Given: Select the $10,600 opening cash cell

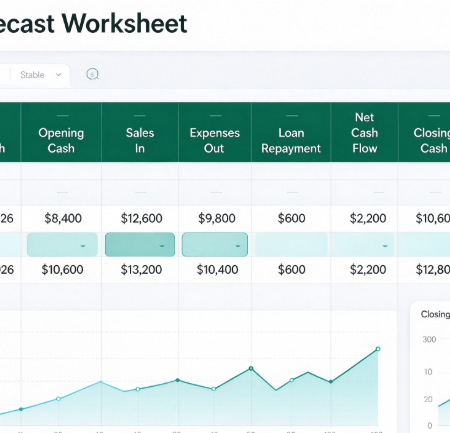Looking at the screenshot, I should coord(62,269).
